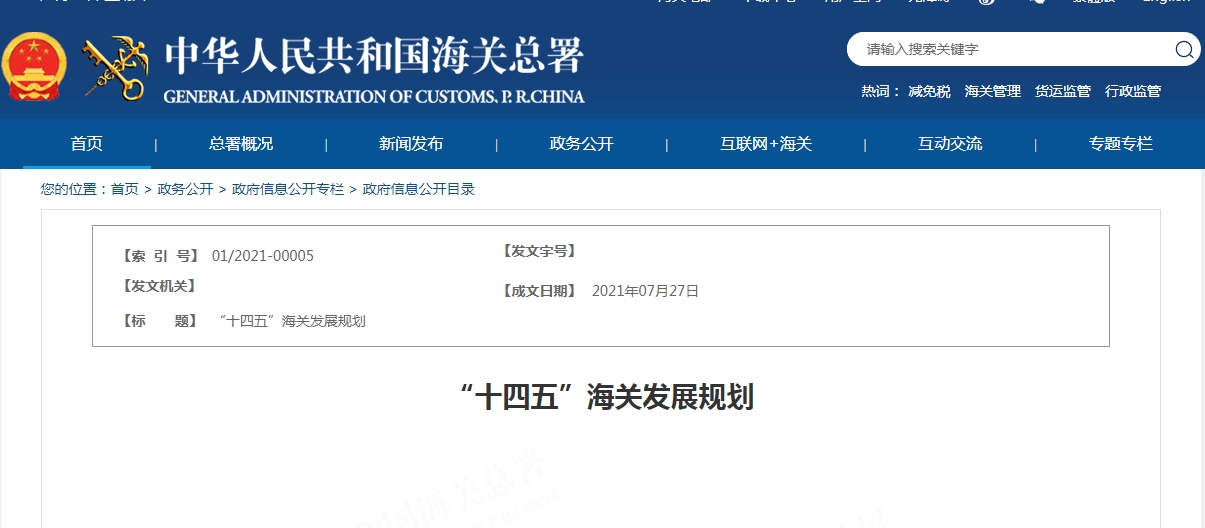This screenshot has width=1205, height=528.
Task: Click the site title 中华人民共和国海关总署
Action: (374, 57)
